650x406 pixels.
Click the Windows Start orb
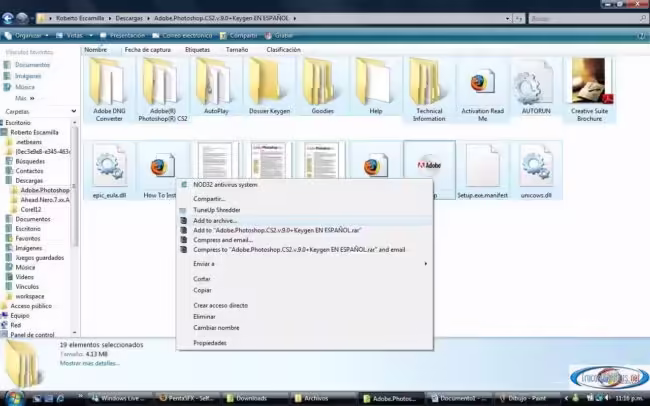tap(13, 398)
